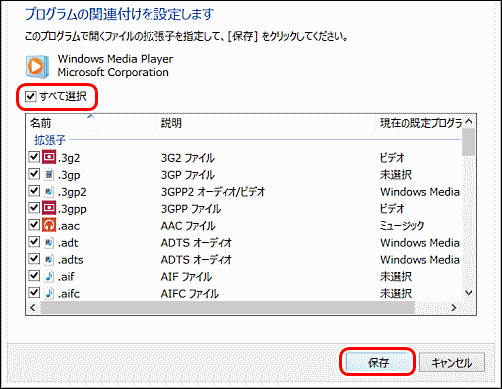Select the .aifc extension name
This screenshot has width=502, height=389.
coord(69,293)
